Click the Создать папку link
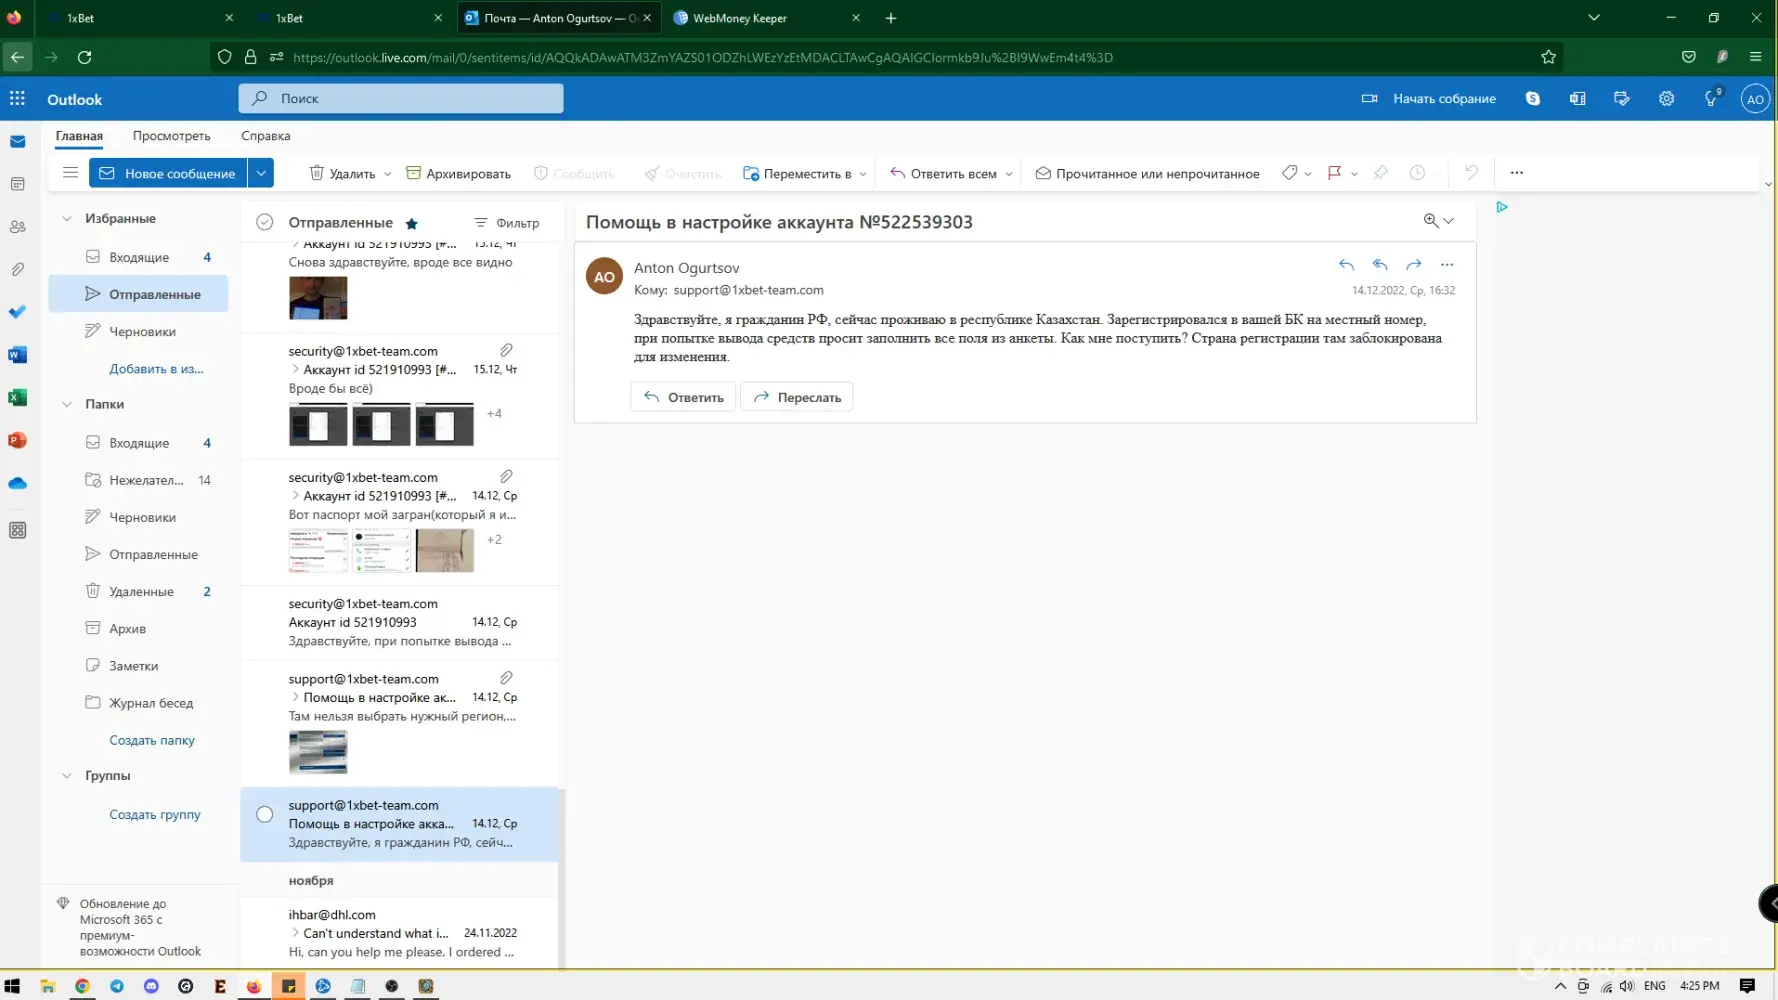This screenshot has width=1778, height=1000. click(152, 741)
